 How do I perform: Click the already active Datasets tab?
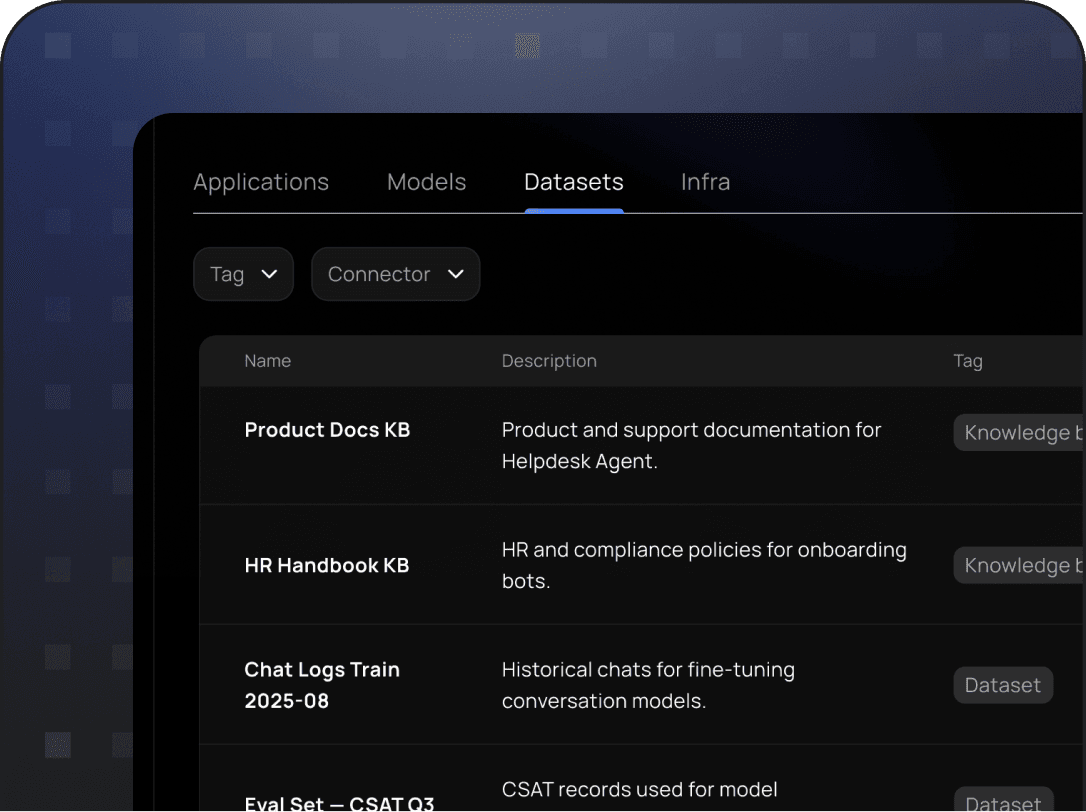point(573,182)
